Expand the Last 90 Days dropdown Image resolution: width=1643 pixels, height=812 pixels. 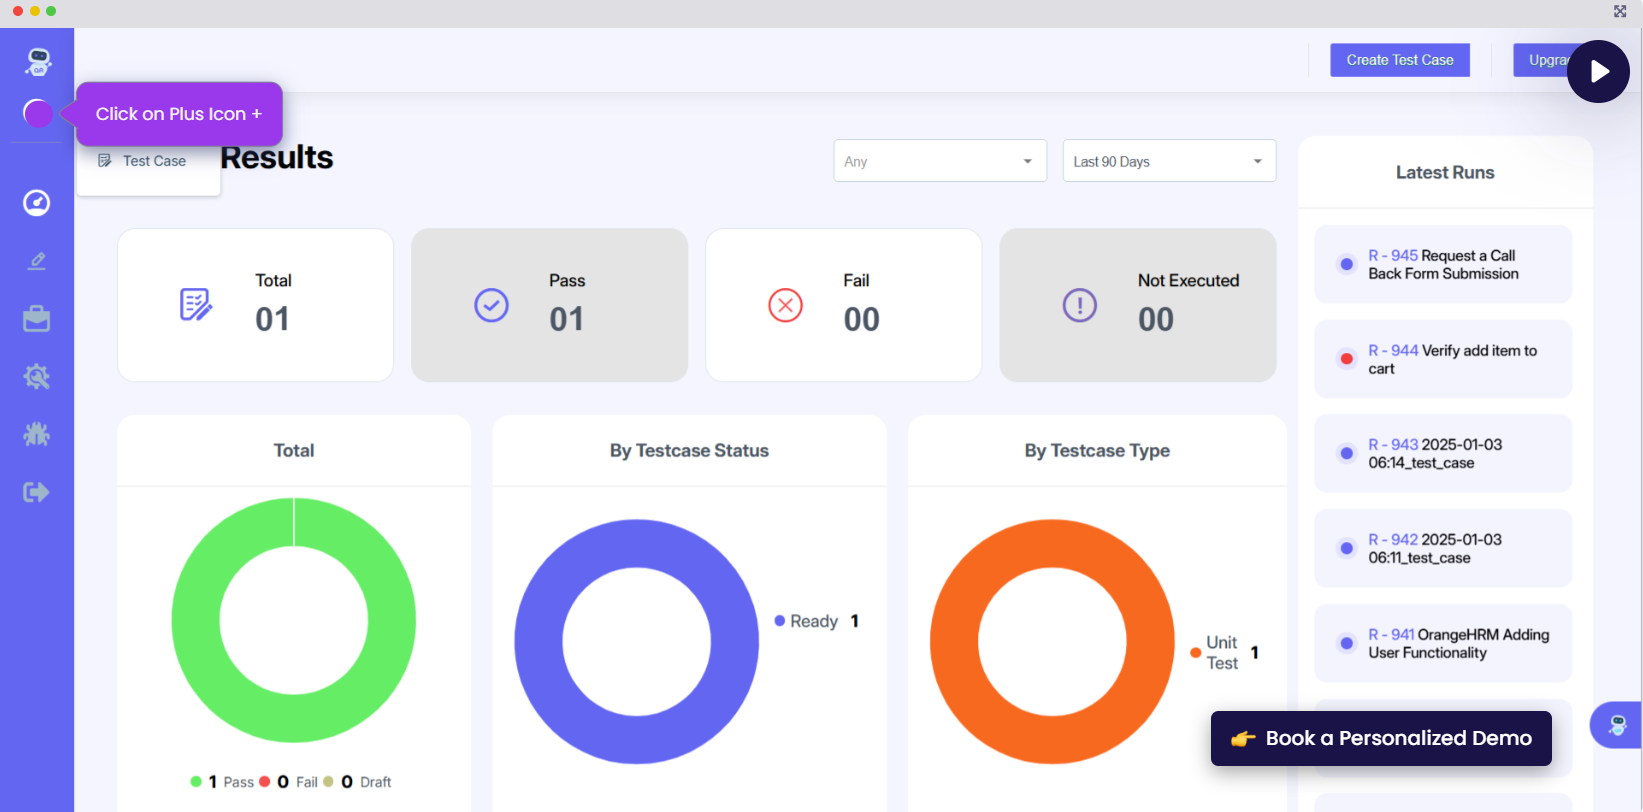[x=1168, y=161]
